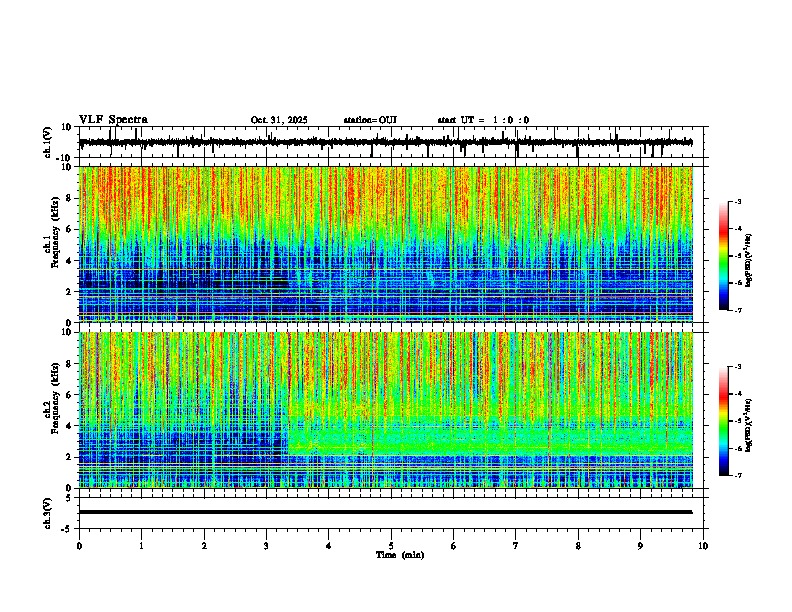Click time axis tick label "3"

point(266,546)
